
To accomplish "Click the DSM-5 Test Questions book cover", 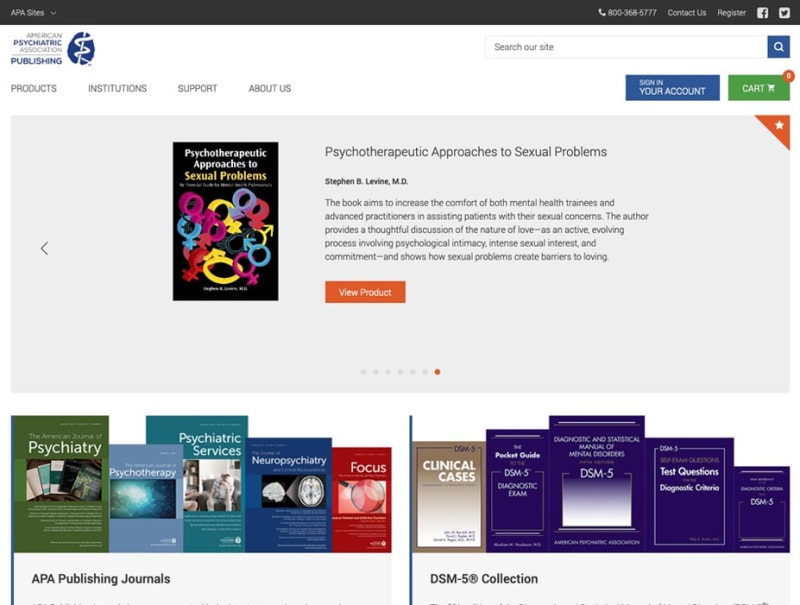I will tap(689, 495).
